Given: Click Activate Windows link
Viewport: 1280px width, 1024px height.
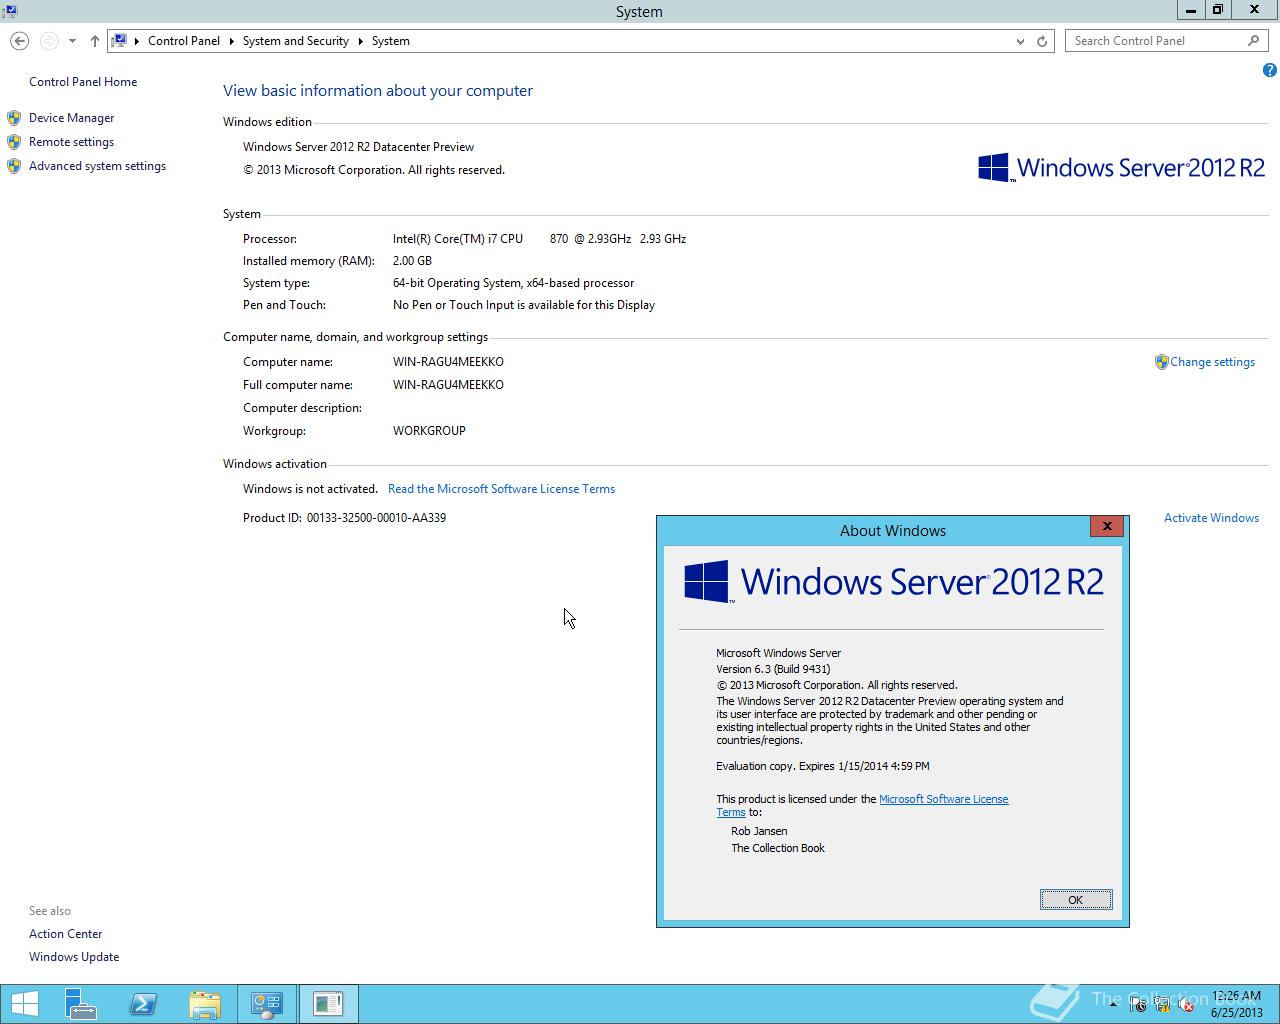Looking at the screenshot, I should pyautogui.click(x=1211, y=518).
